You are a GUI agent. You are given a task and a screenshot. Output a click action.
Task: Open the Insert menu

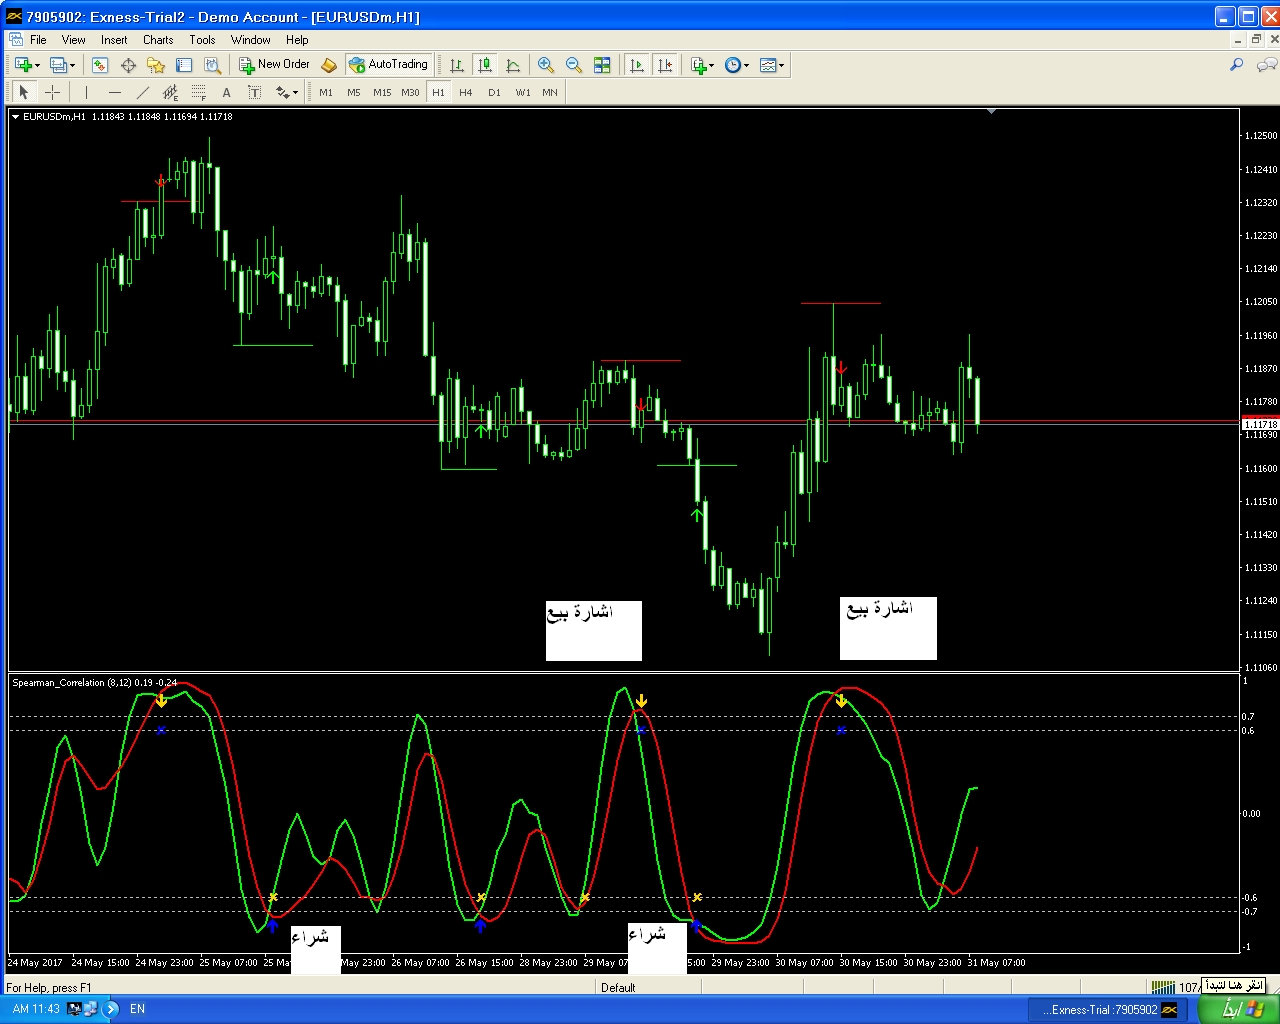(x=114, y=40)
